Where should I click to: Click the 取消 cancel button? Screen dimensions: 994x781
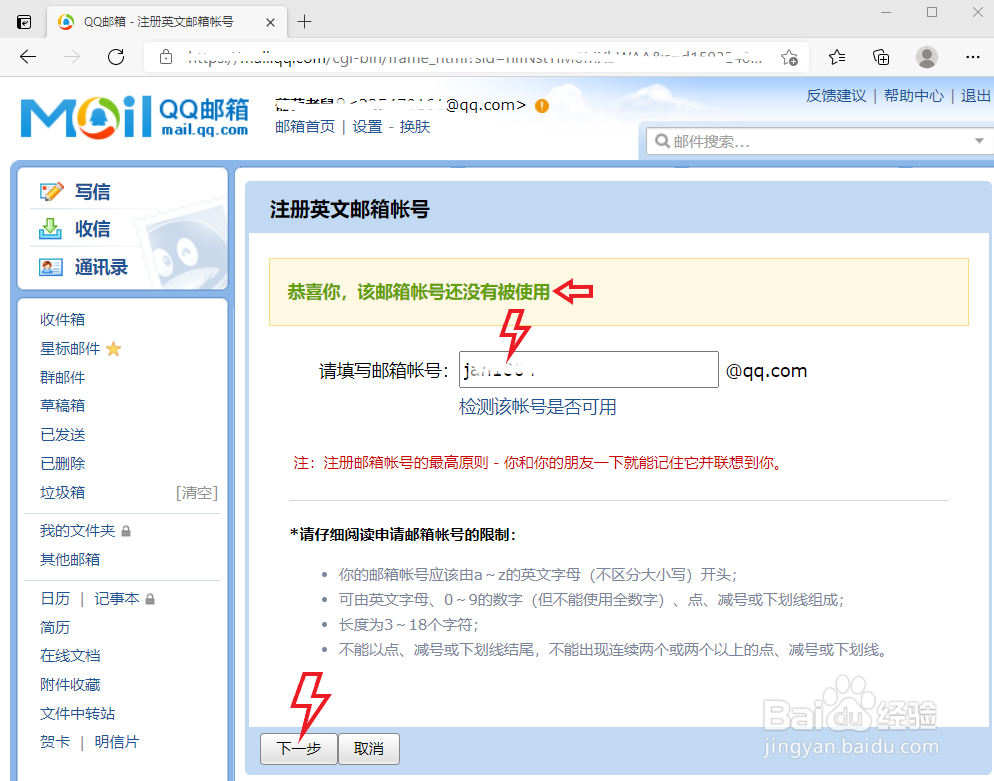click(x=368, y=748)
